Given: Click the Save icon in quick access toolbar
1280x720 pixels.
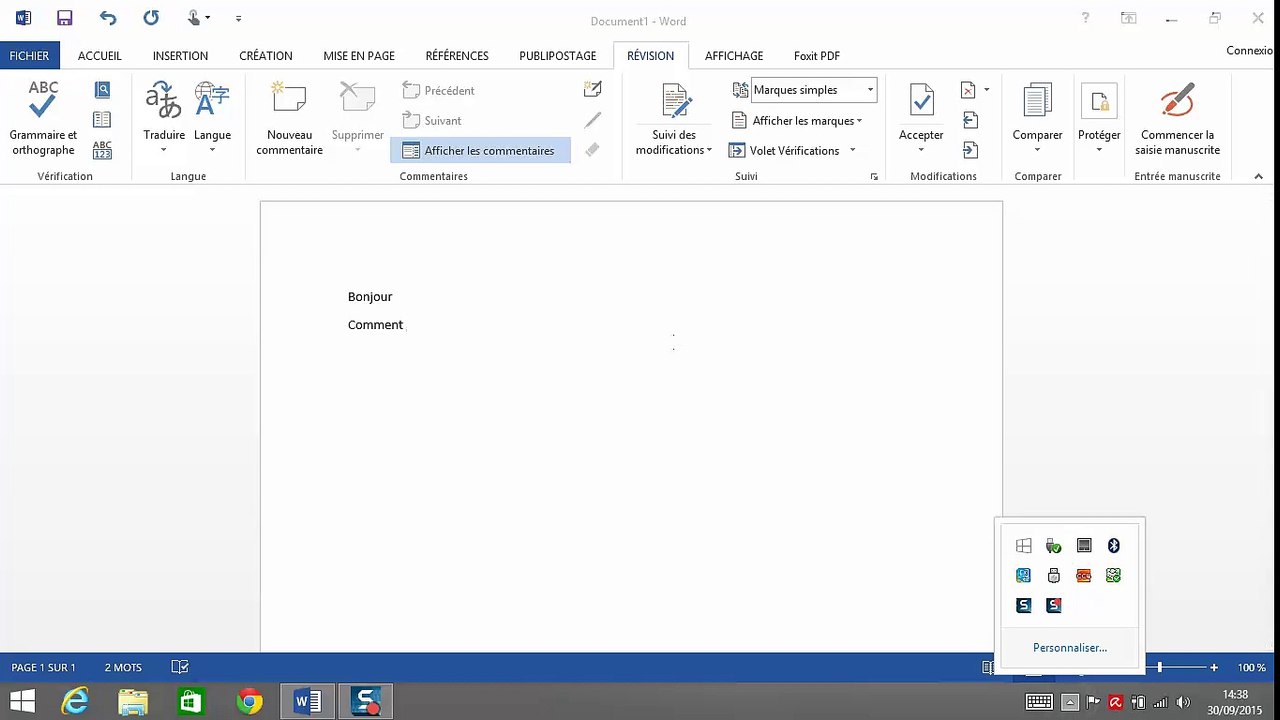Looking at the screenshot, I should (65, 18).
